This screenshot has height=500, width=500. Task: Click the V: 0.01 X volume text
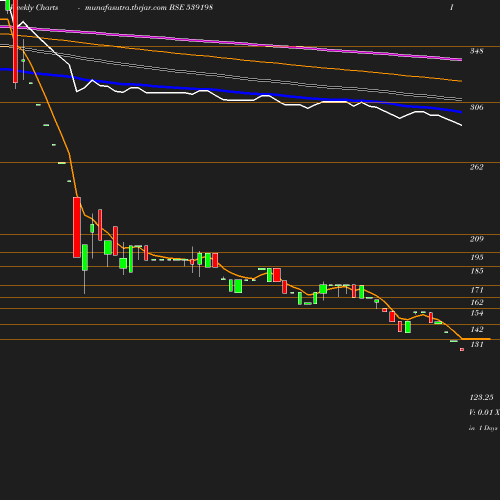tap(484, 412)
